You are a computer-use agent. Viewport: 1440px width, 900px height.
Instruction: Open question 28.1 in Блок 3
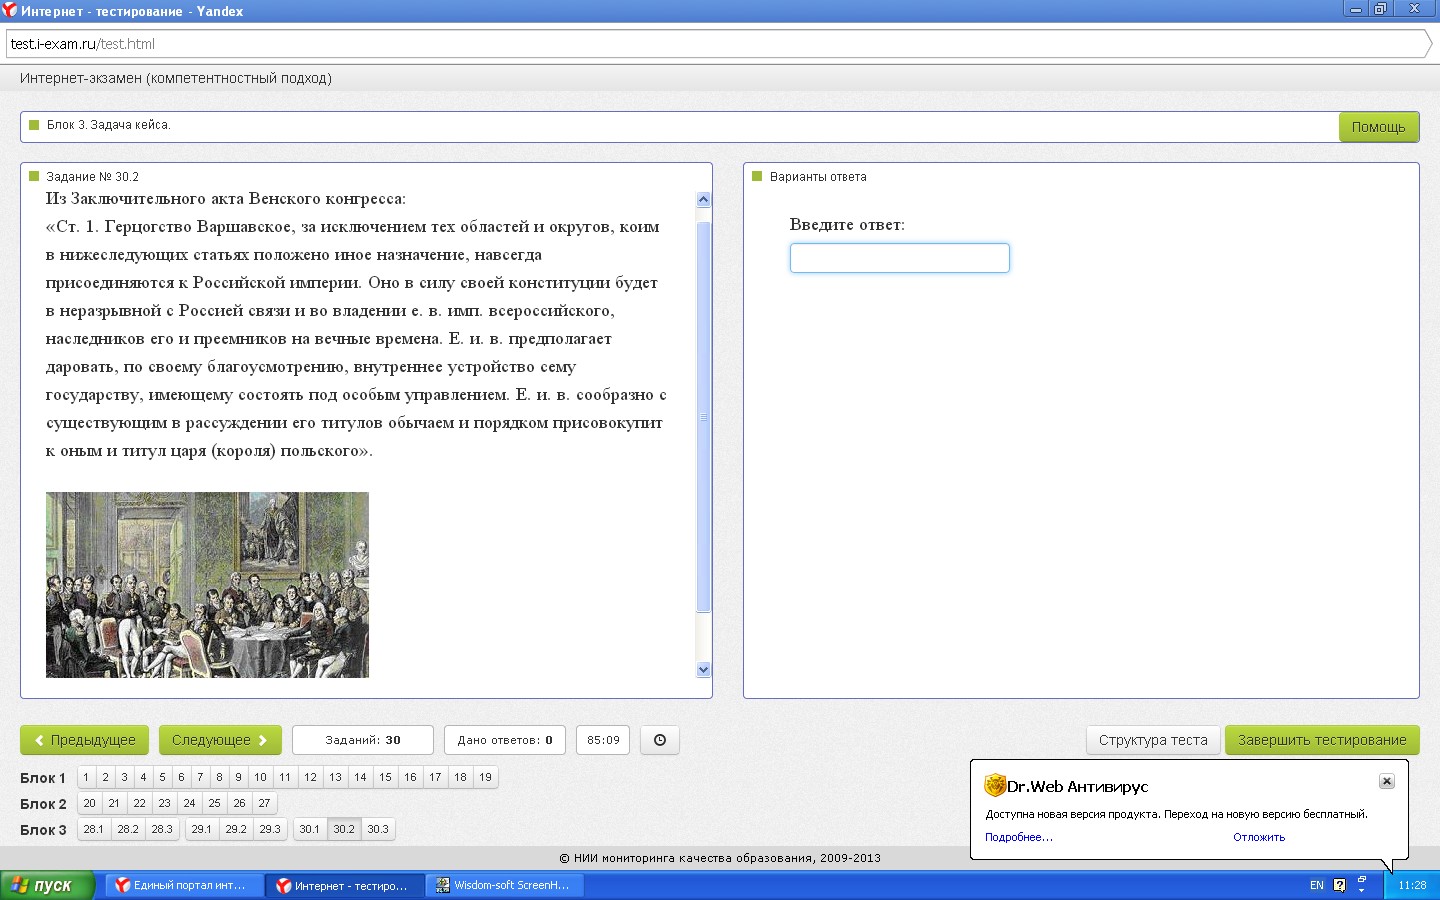[x=94, y=829]
